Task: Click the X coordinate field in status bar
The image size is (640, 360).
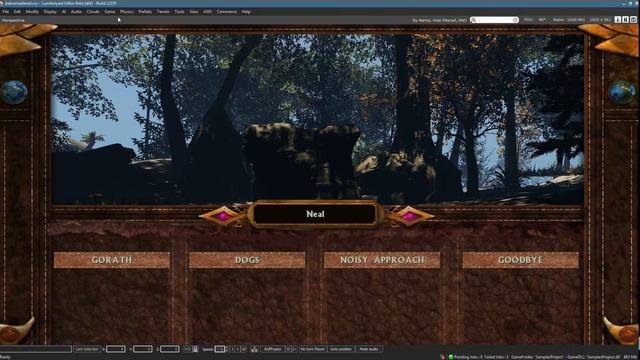Action: point(116,349)
